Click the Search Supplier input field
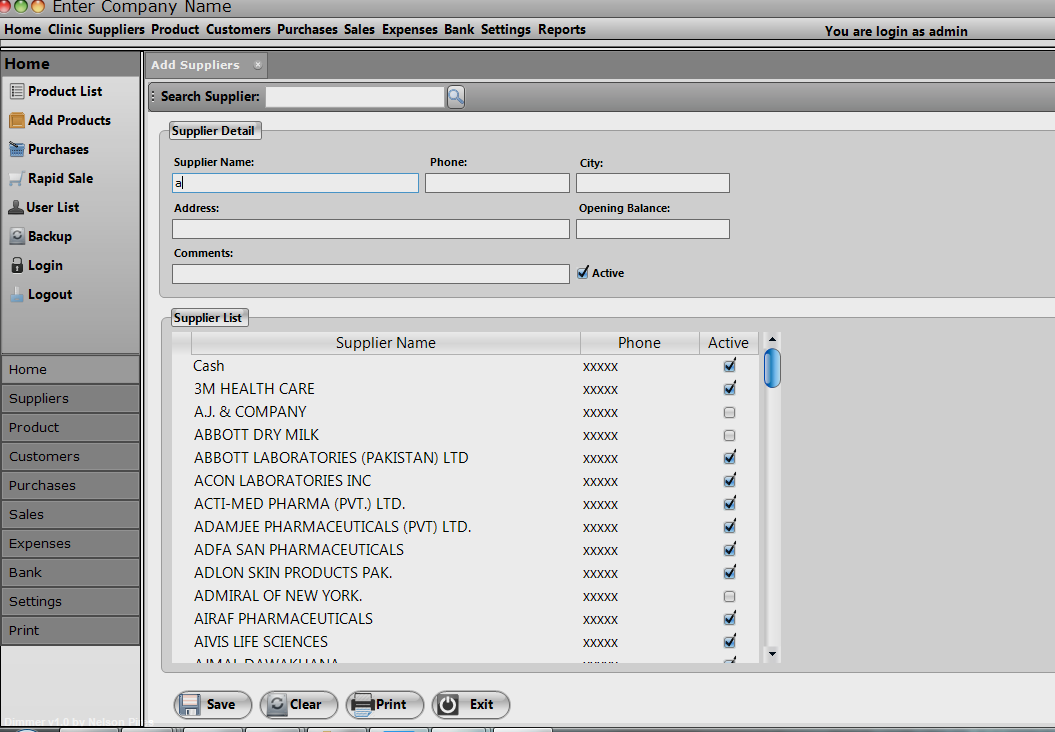Viewport: 1055px width, 732px height. pyautogui.click(x=355, y=97)
